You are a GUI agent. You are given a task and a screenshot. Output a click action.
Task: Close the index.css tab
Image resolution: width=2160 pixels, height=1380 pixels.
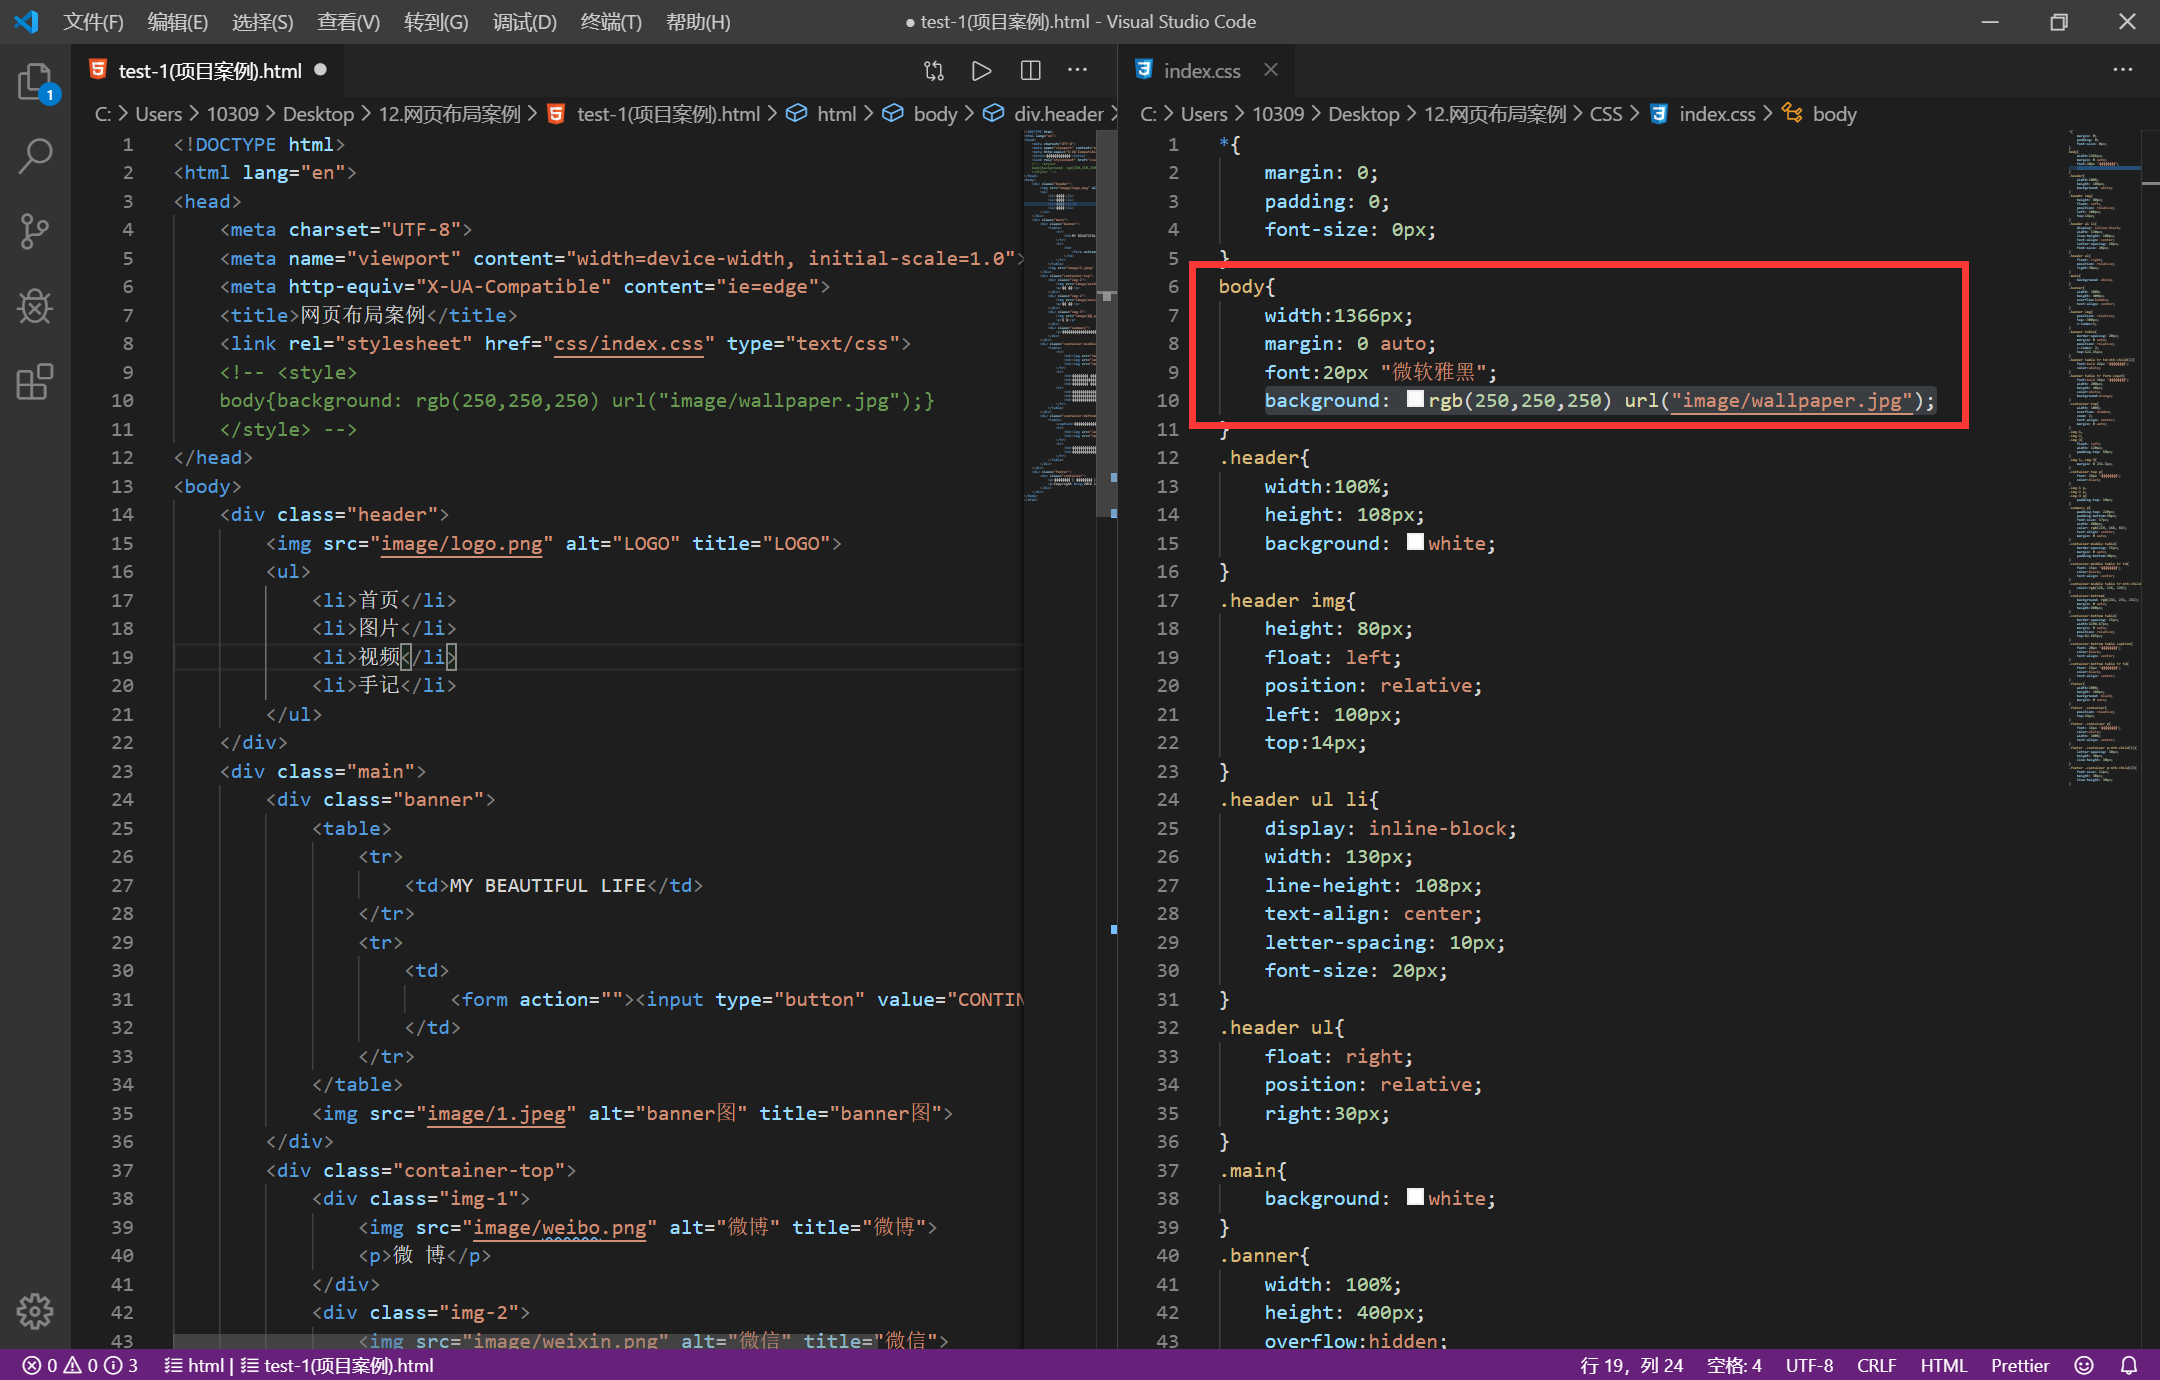point(1270,70)
